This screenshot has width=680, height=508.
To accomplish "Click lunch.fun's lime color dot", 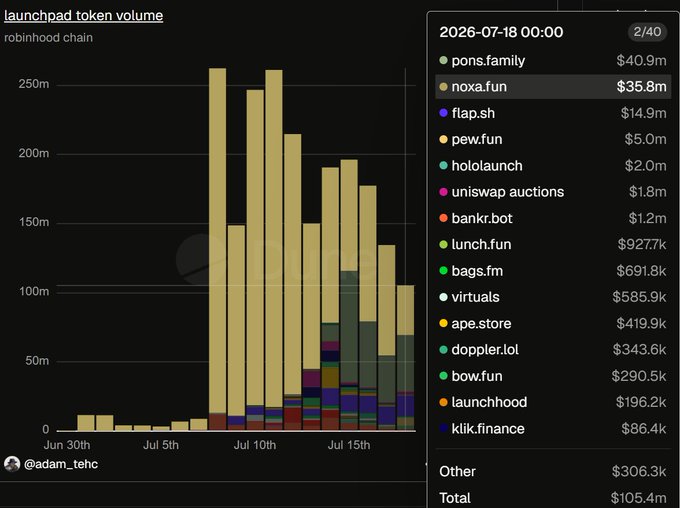I will point(443,244).
